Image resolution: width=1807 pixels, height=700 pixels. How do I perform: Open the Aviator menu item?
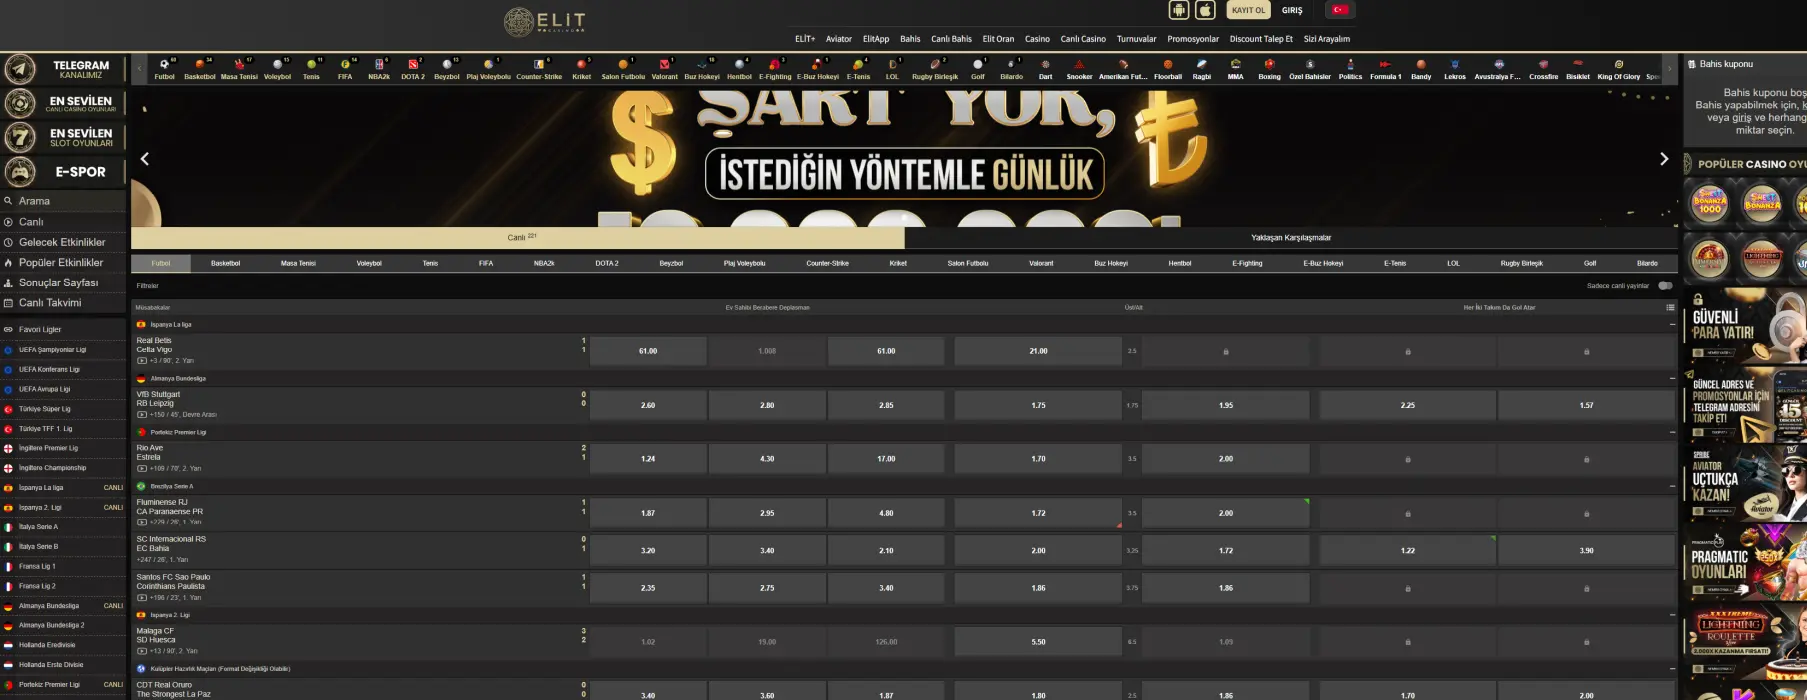839,39
